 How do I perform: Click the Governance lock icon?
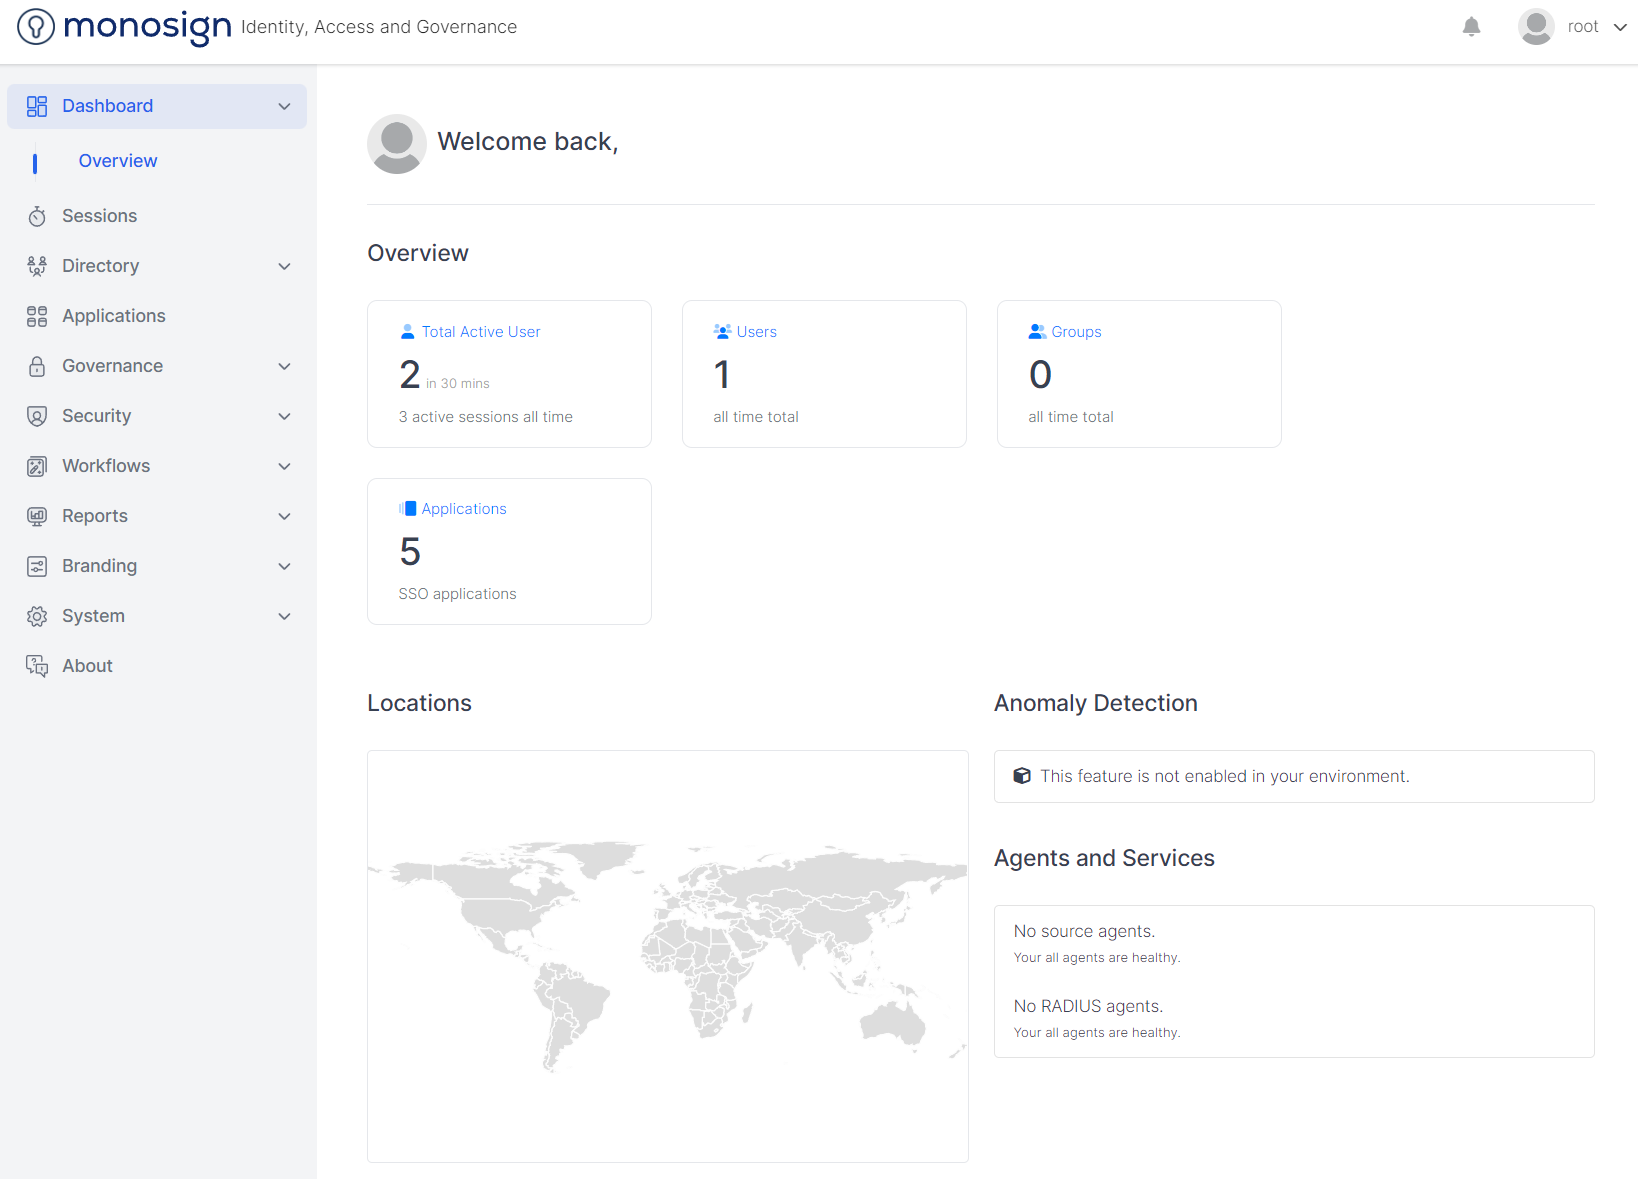pyautogui.click(x=37, y=366)
